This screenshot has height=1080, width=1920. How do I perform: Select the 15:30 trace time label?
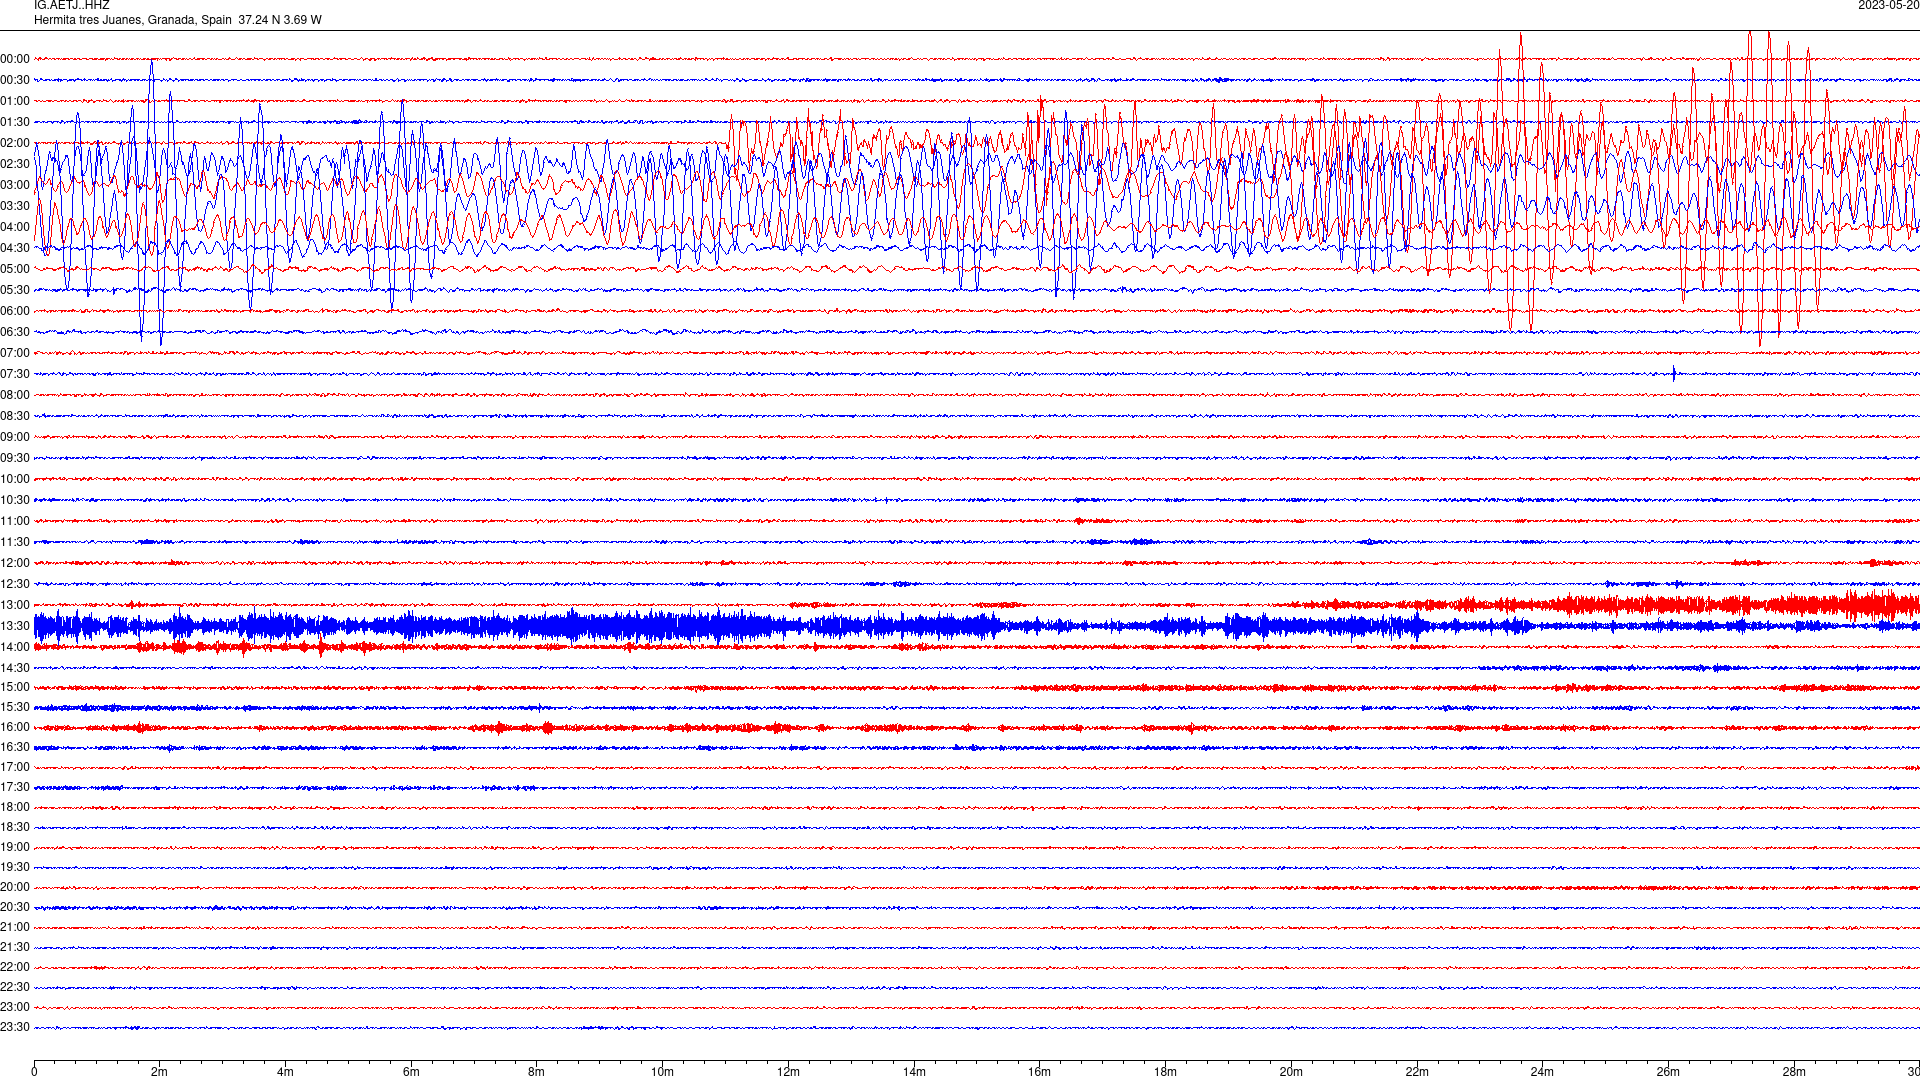coord(15,707)
